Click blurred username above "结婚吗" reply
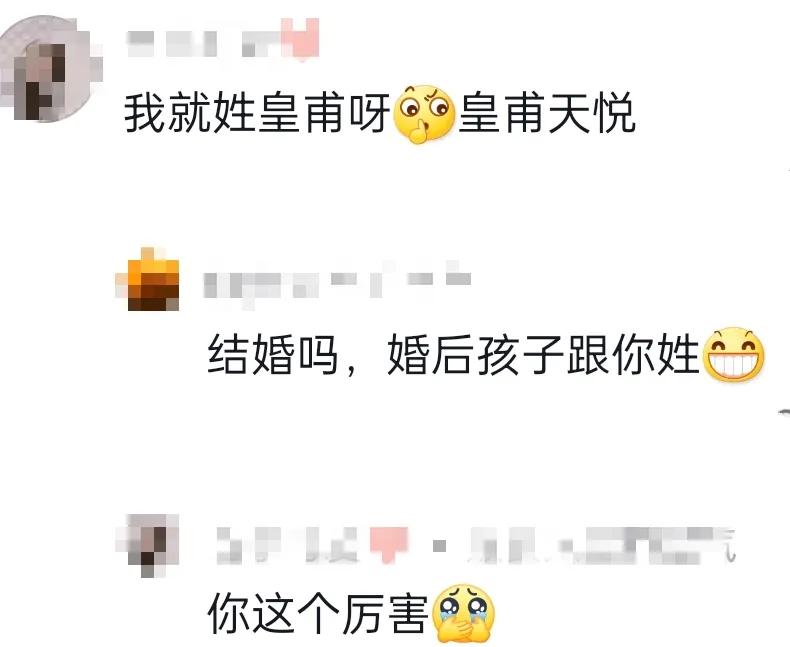 click(x=337, y=280)
